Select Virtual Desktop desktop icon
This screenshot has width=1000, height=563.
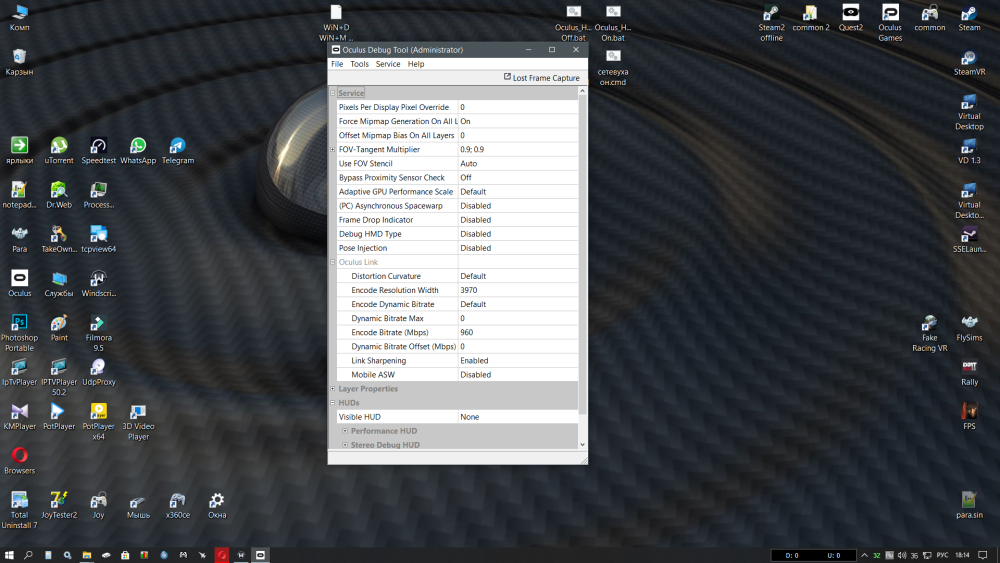point(969,112)
